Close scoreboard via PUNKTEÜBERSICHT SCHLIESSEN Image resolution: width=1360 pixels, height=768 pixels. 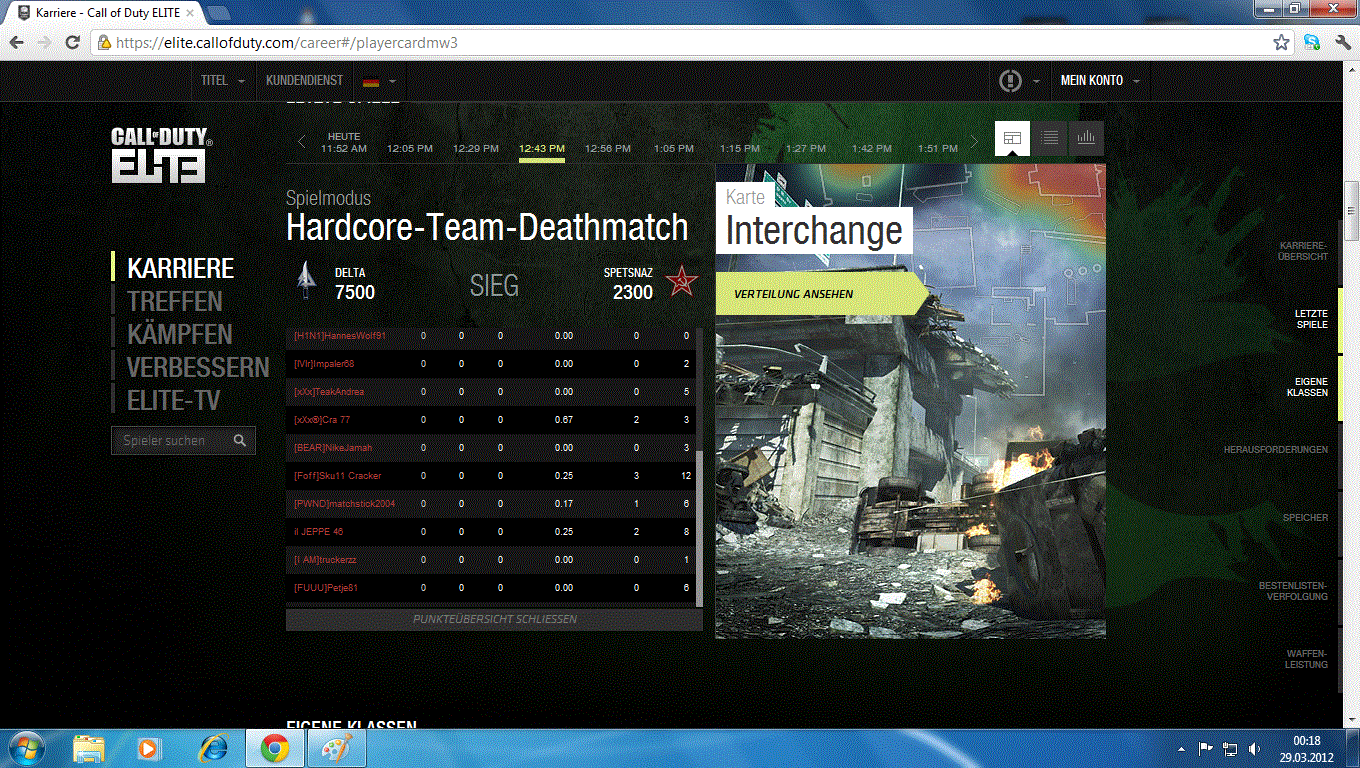[x=494, y=620]
